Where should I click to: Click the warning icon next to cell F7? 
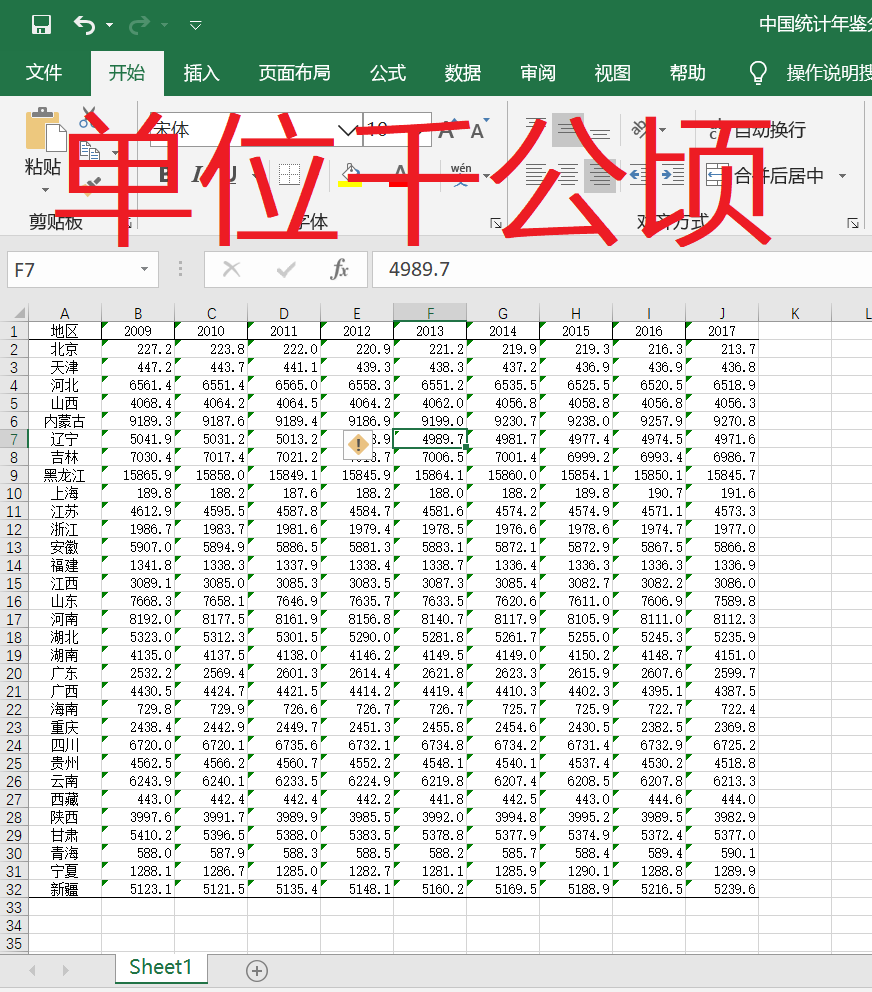(358, 443)
